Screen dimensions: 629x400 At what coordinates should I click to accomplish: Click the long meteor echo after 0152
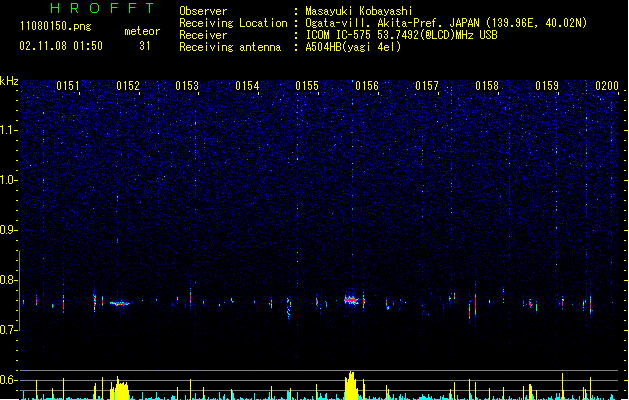point(120,304)
